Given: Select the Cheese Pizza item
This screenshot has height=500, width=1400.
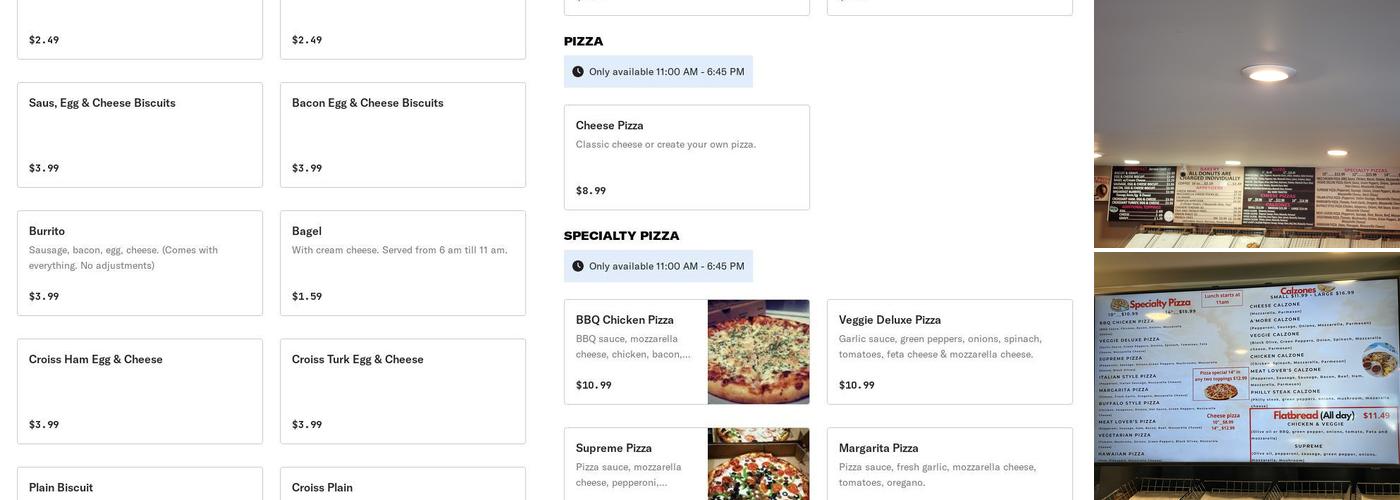Looking at the screenshot, I should [686, 157].
